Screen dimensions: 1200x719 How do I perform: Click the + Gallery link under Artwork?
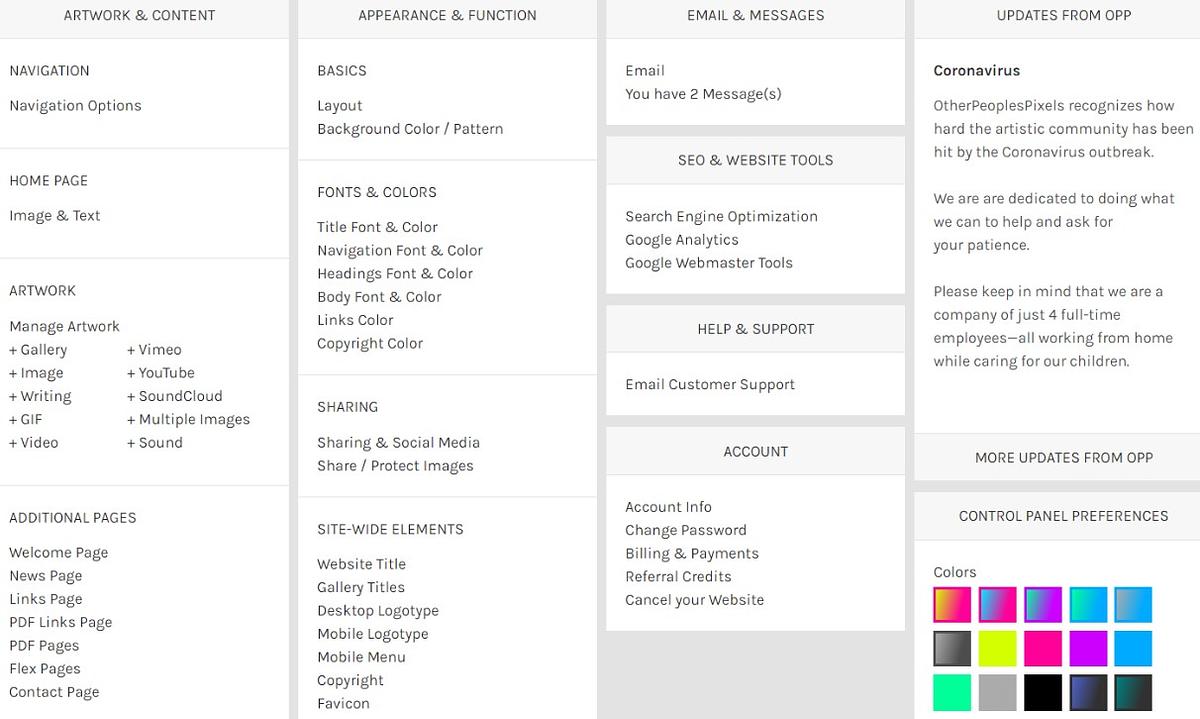click(38, 350)
